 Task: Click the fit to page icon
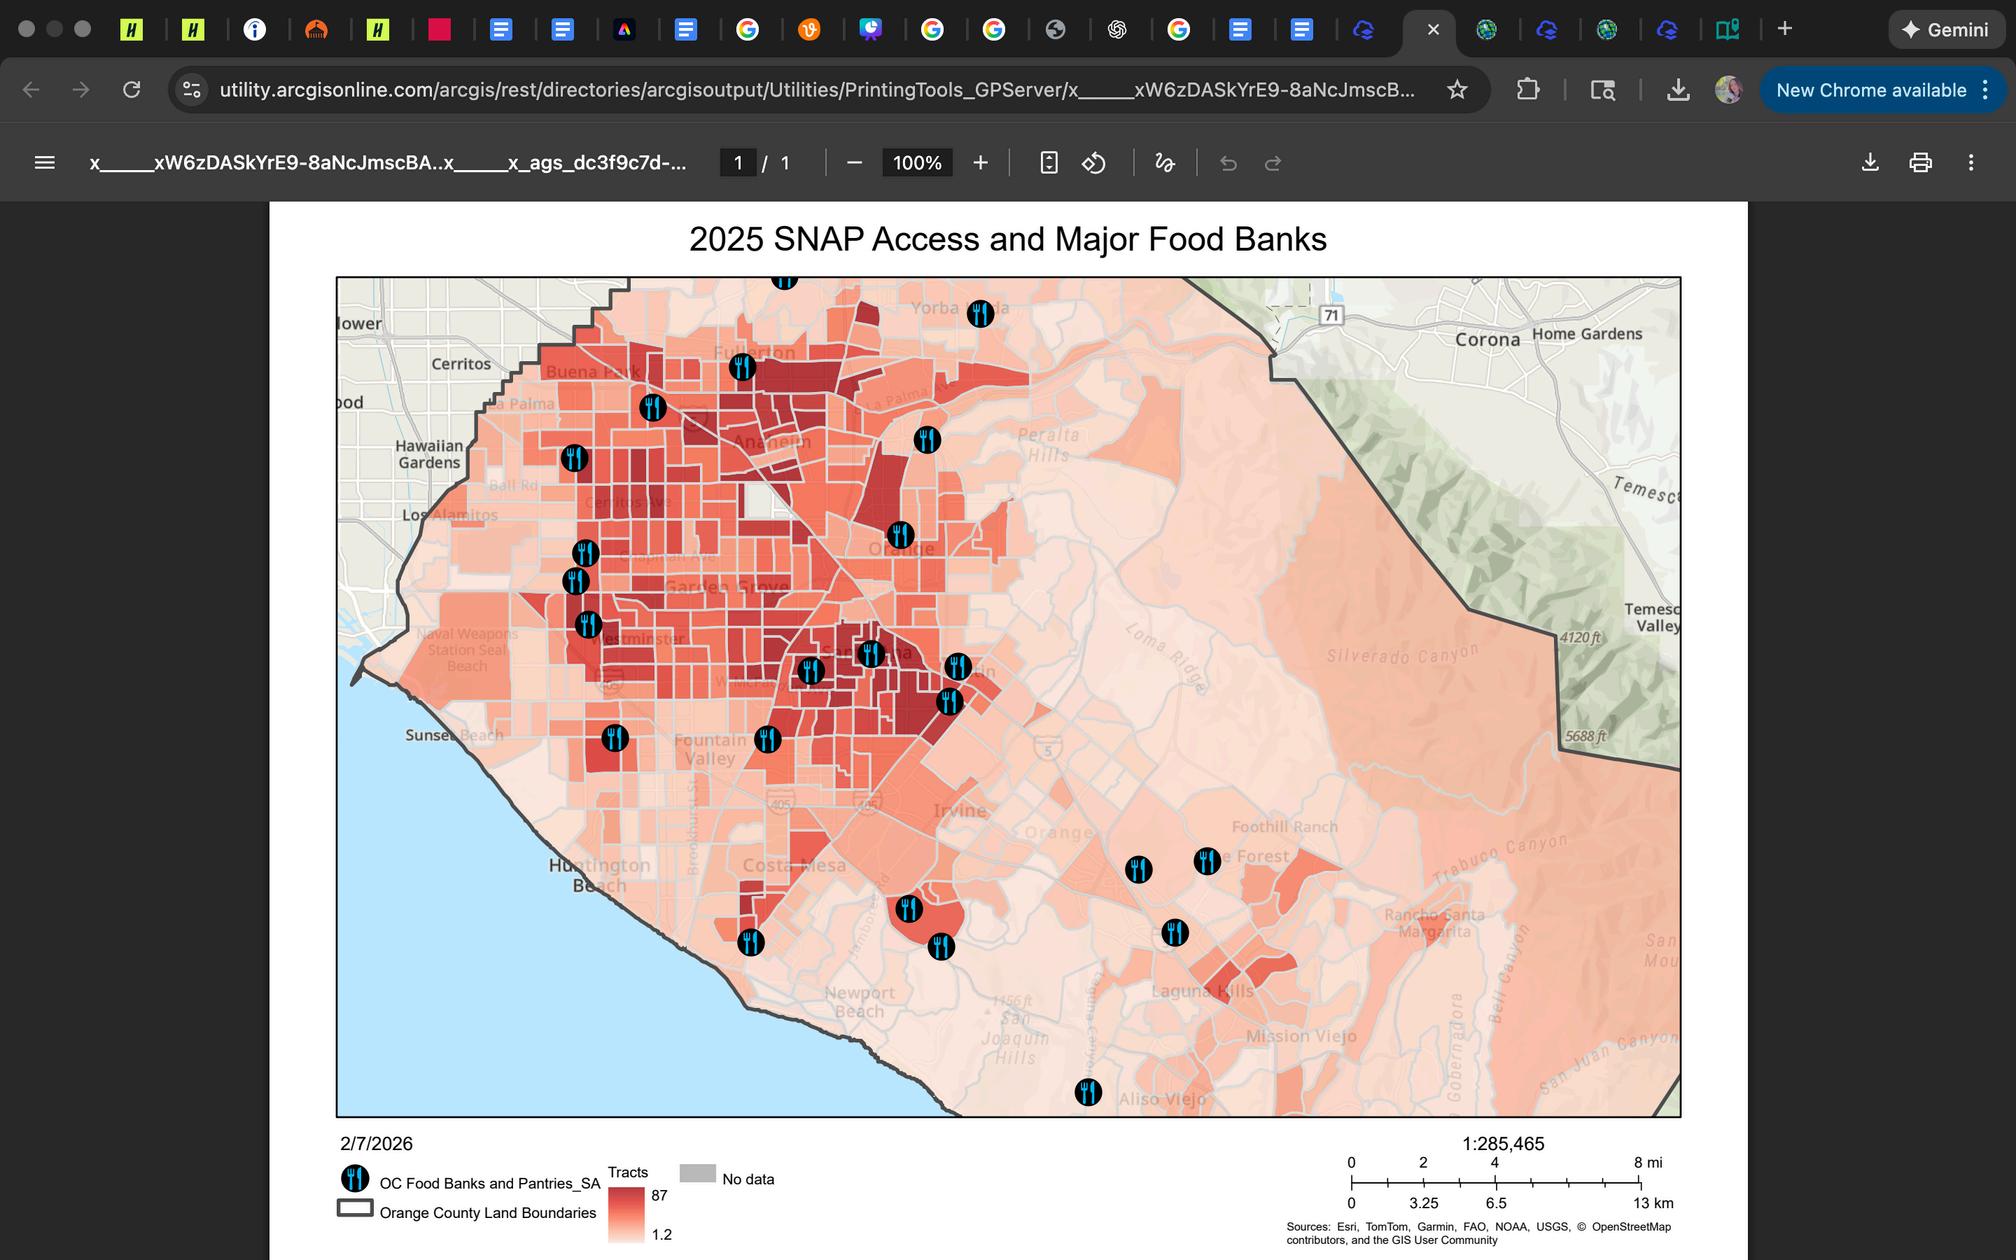point(1048,162)
